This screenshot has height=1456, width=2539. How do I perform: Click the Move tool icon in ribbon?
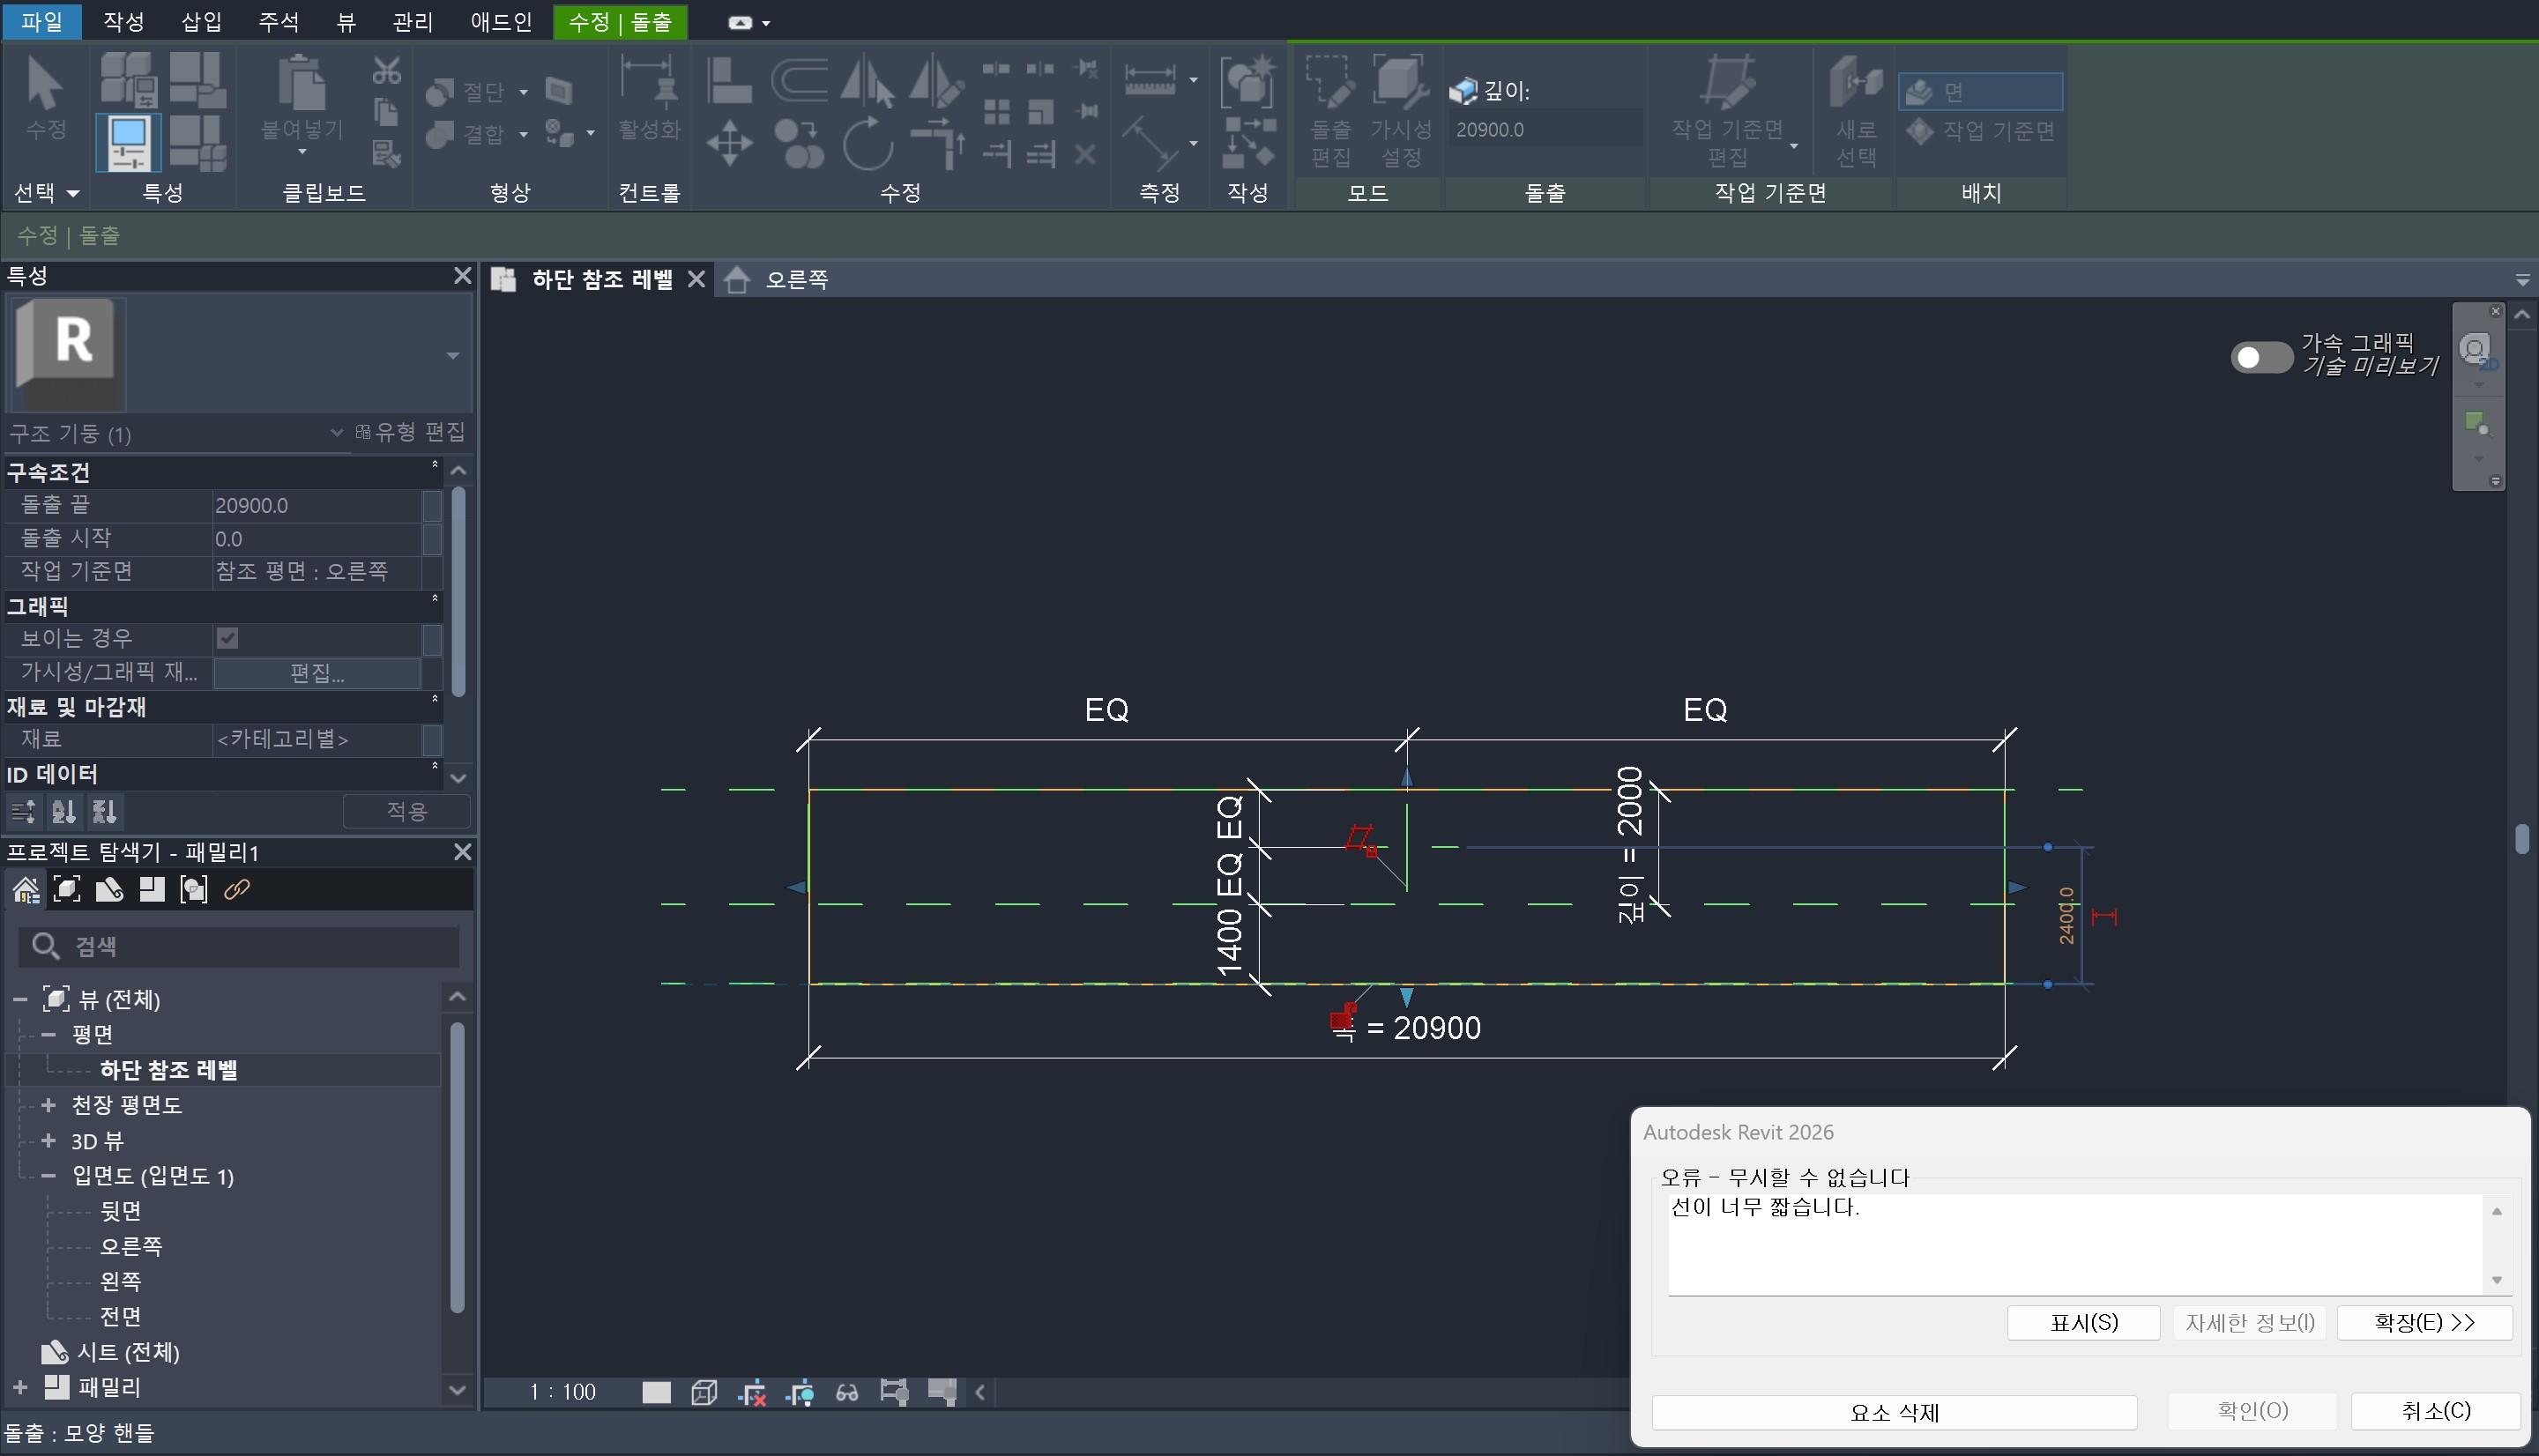729,143
